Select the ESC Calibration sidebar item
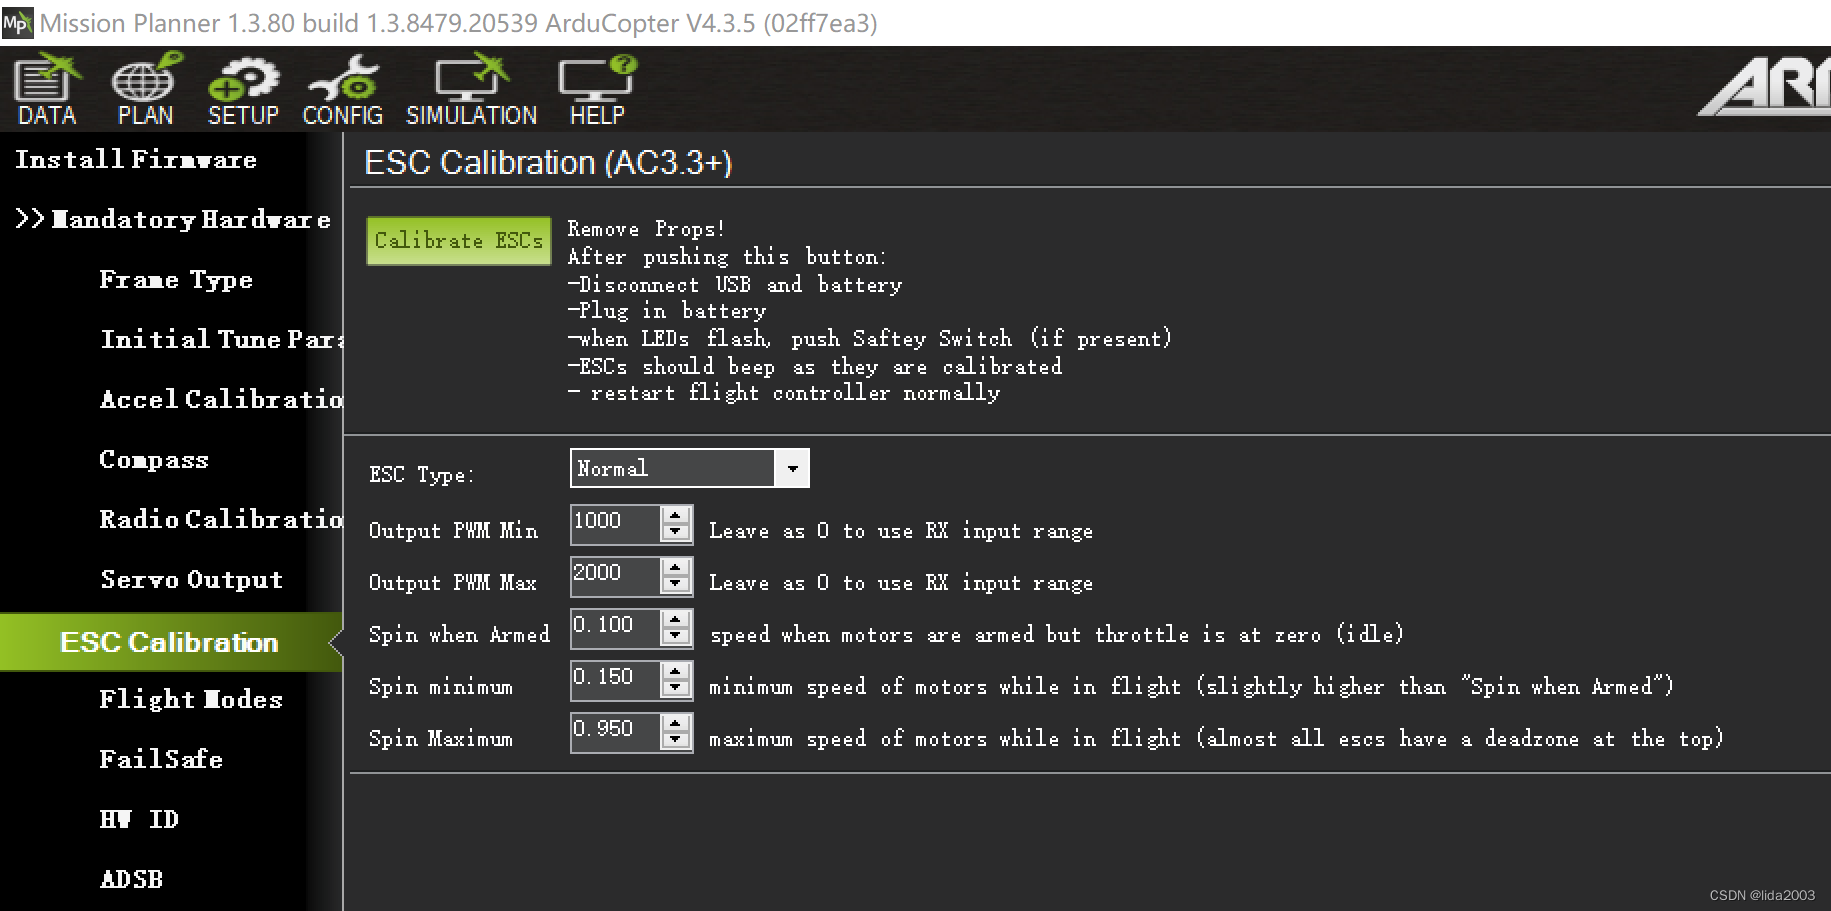The width and height of the screenshot is (1831, 911). (170, 642)
